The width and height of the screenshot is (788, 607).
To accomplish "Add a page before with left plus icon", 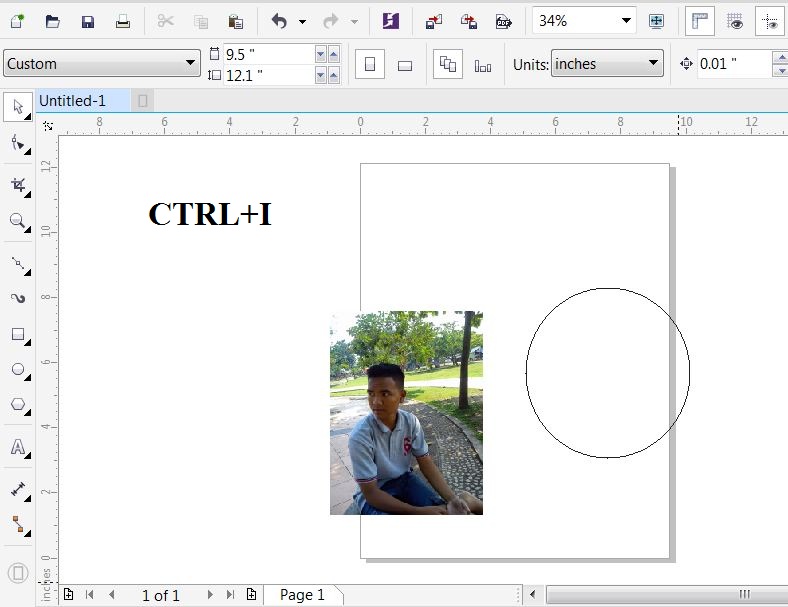I will [x=68, y=594].
